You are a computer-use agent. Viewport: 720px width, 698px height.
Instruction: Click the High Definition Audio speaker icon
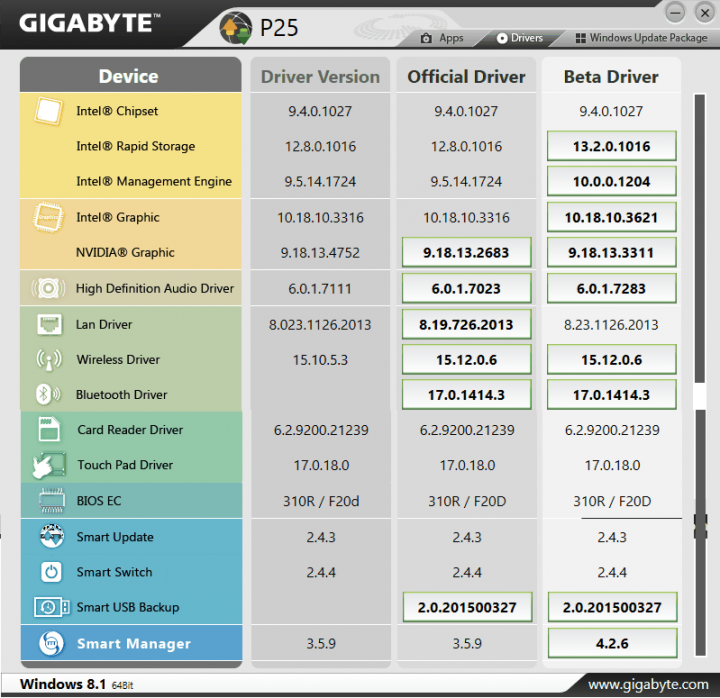pyautogui.click(x=48, y=288)
